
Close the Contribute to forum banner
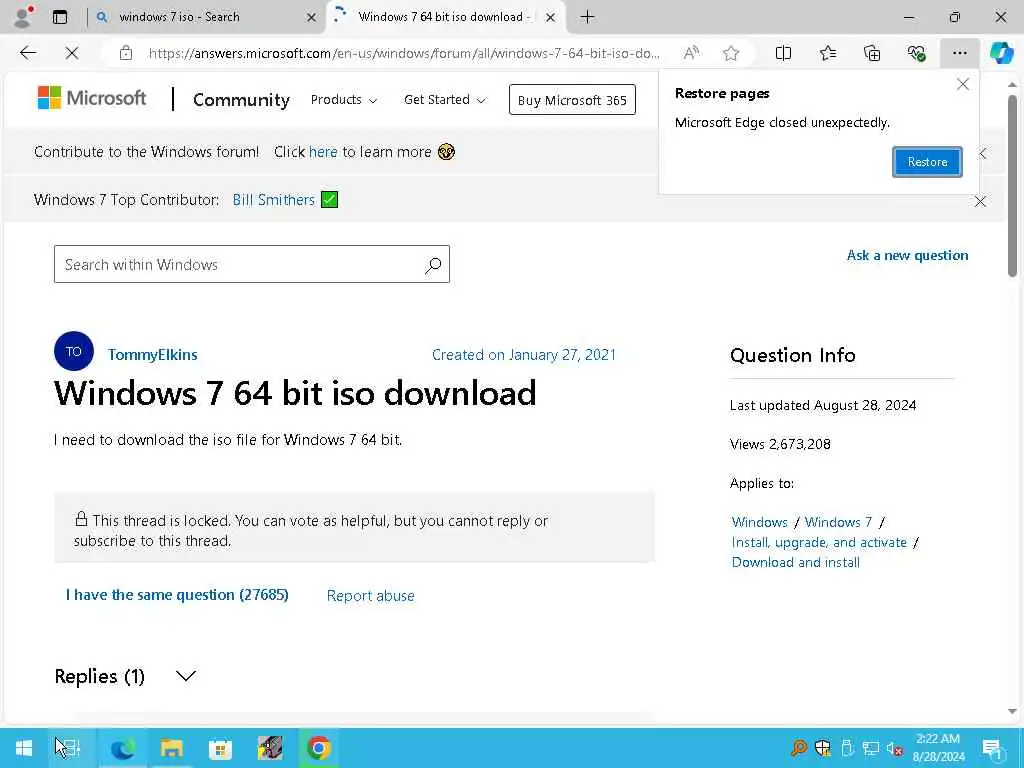pos(982,153)
